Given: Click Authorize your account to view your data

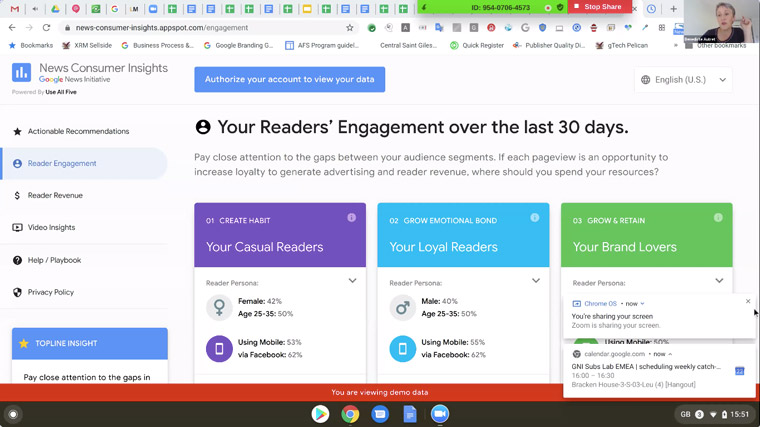Looking at the screenshot, I should [290, 79].
